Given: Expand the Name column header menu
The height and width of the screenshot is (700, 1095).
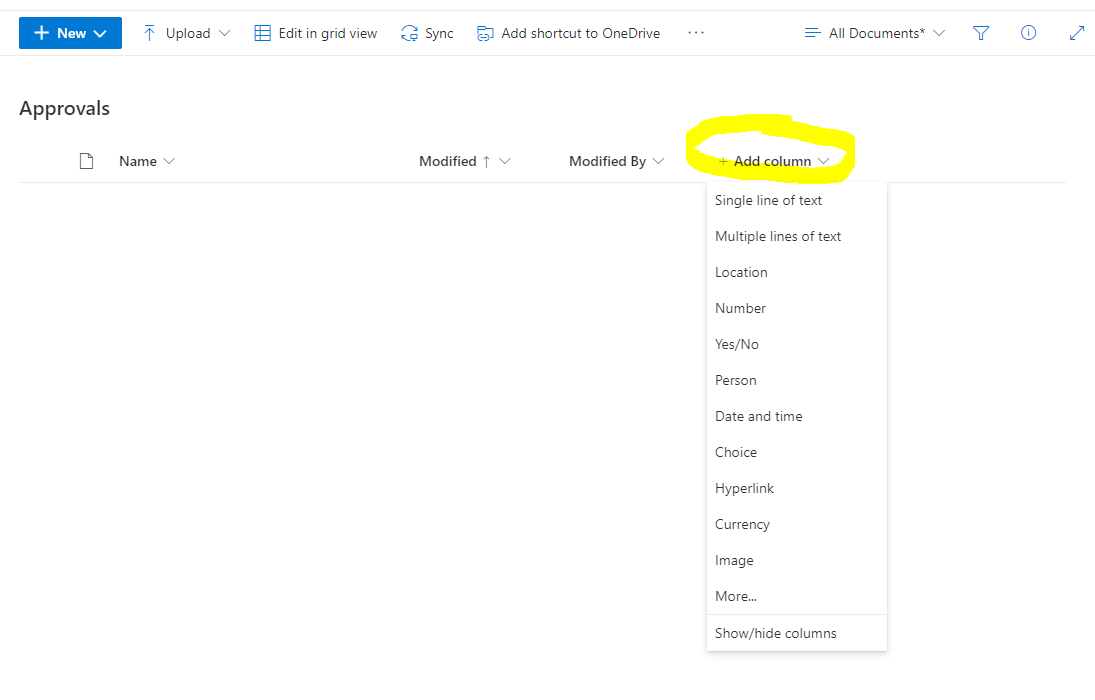Looking at the screenshot, I should coord(146,161).
